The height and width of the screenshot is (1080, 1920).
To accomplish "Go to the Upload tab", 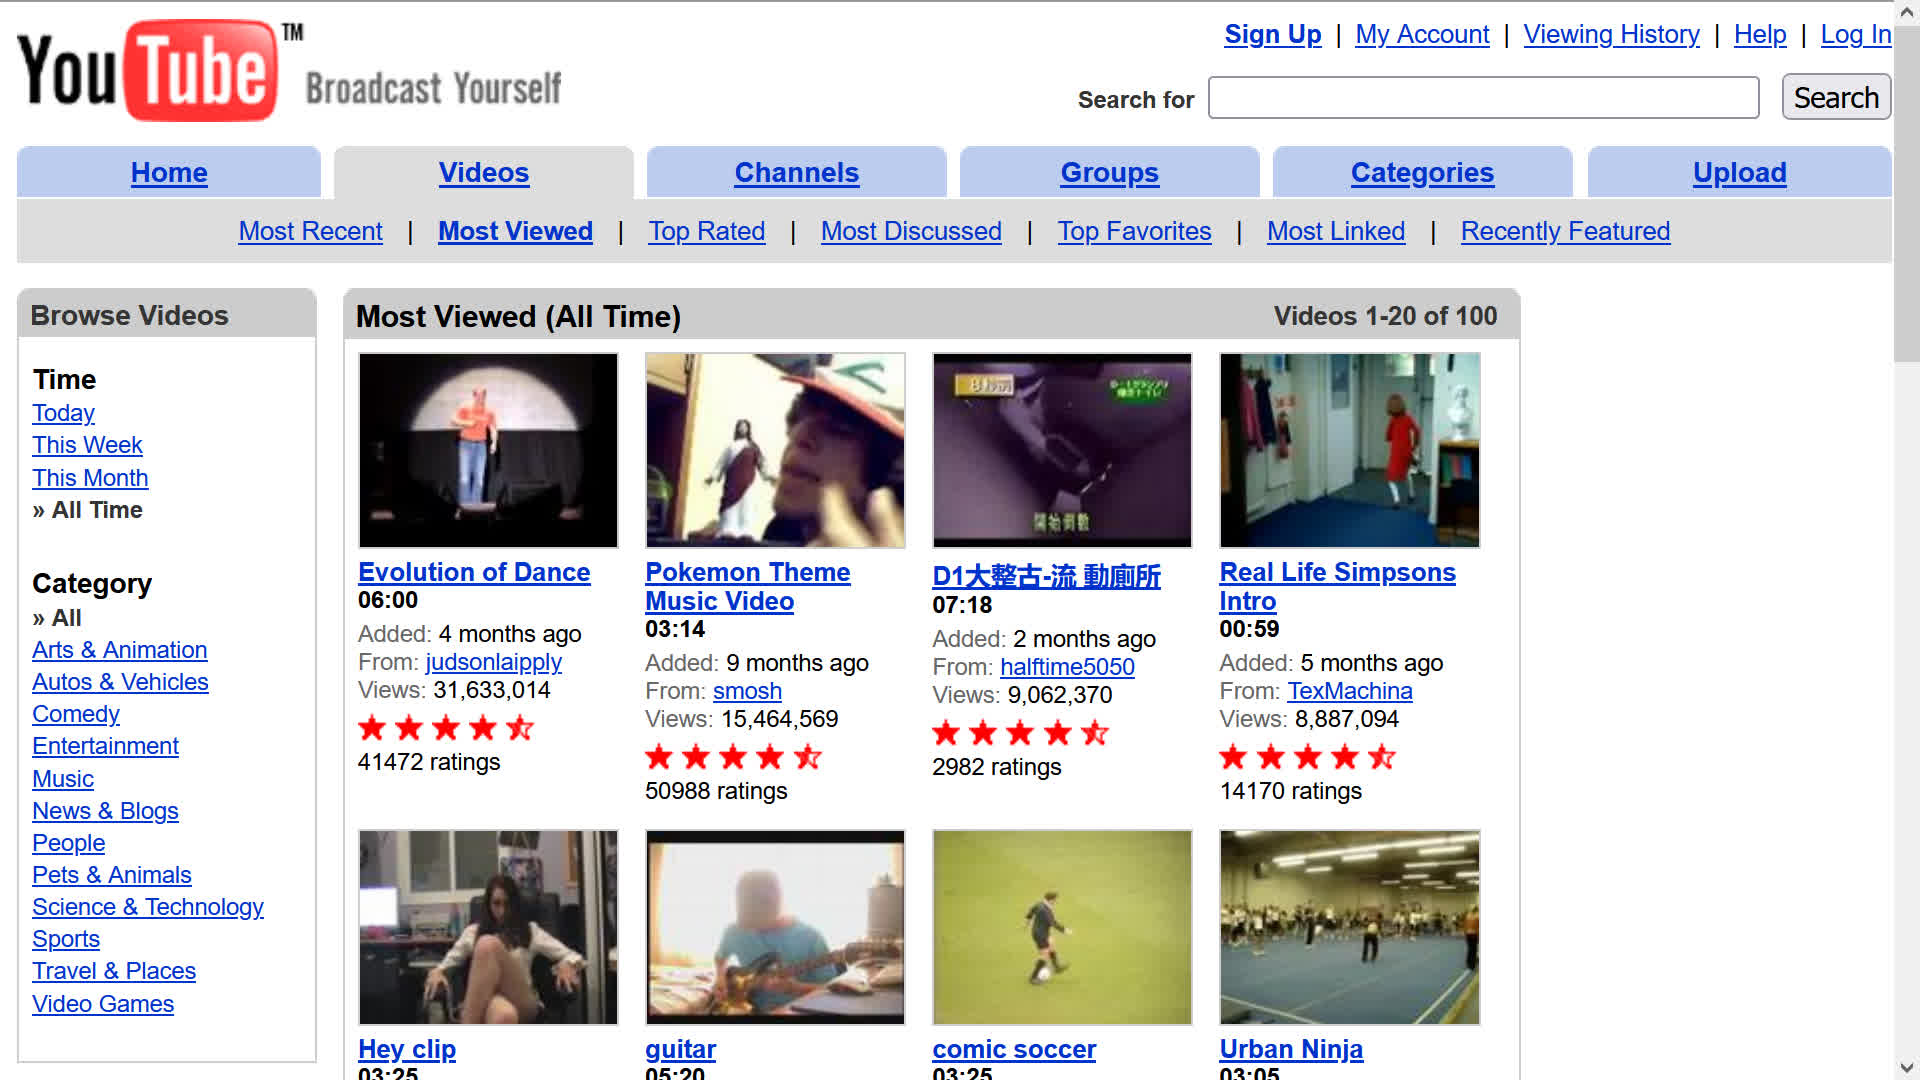I will [x=1739, y=173].
